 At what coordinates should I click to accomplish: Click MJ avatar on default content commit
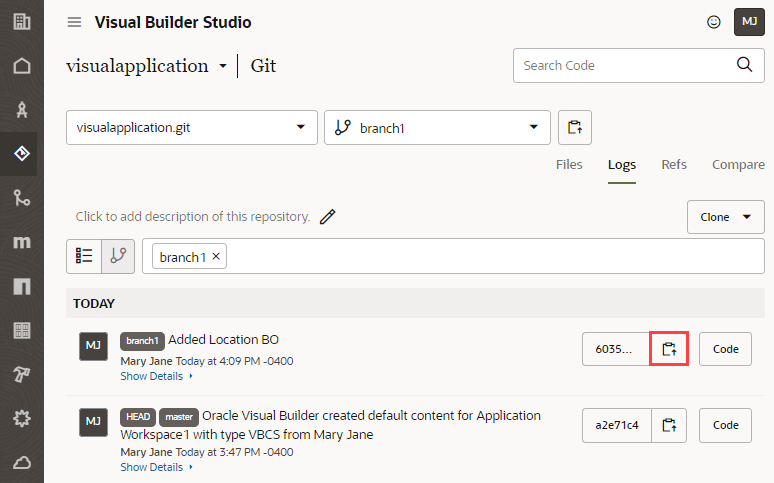[x=93, y=422]
